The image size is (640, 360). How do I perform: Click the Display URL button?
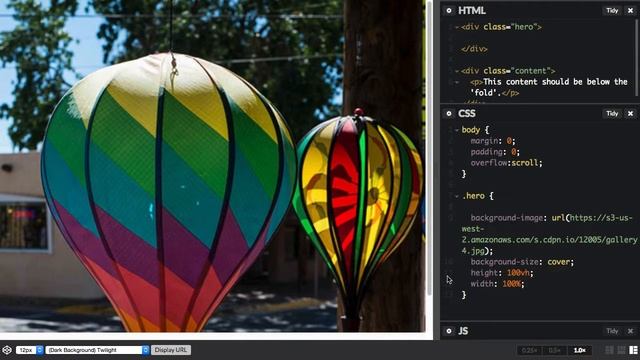(171, 350)
